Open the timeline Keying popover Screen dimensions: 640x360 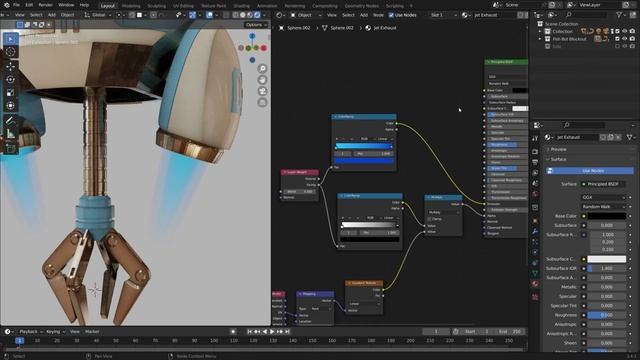(55, 332)
